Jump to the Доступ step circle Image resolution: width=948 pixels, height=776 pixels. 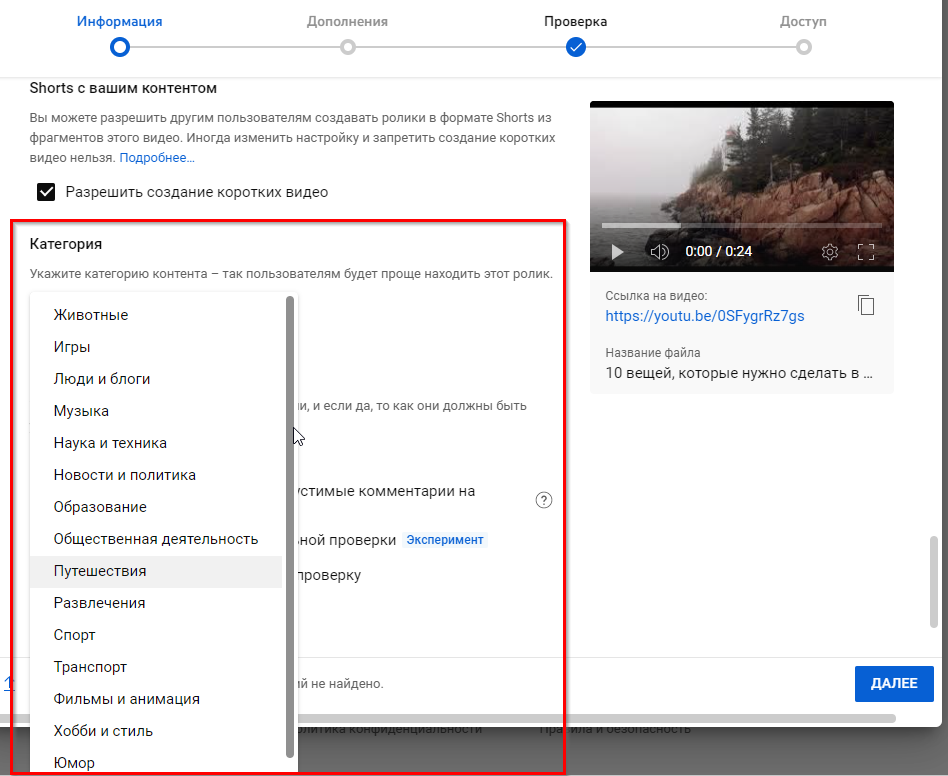point(803,47)
